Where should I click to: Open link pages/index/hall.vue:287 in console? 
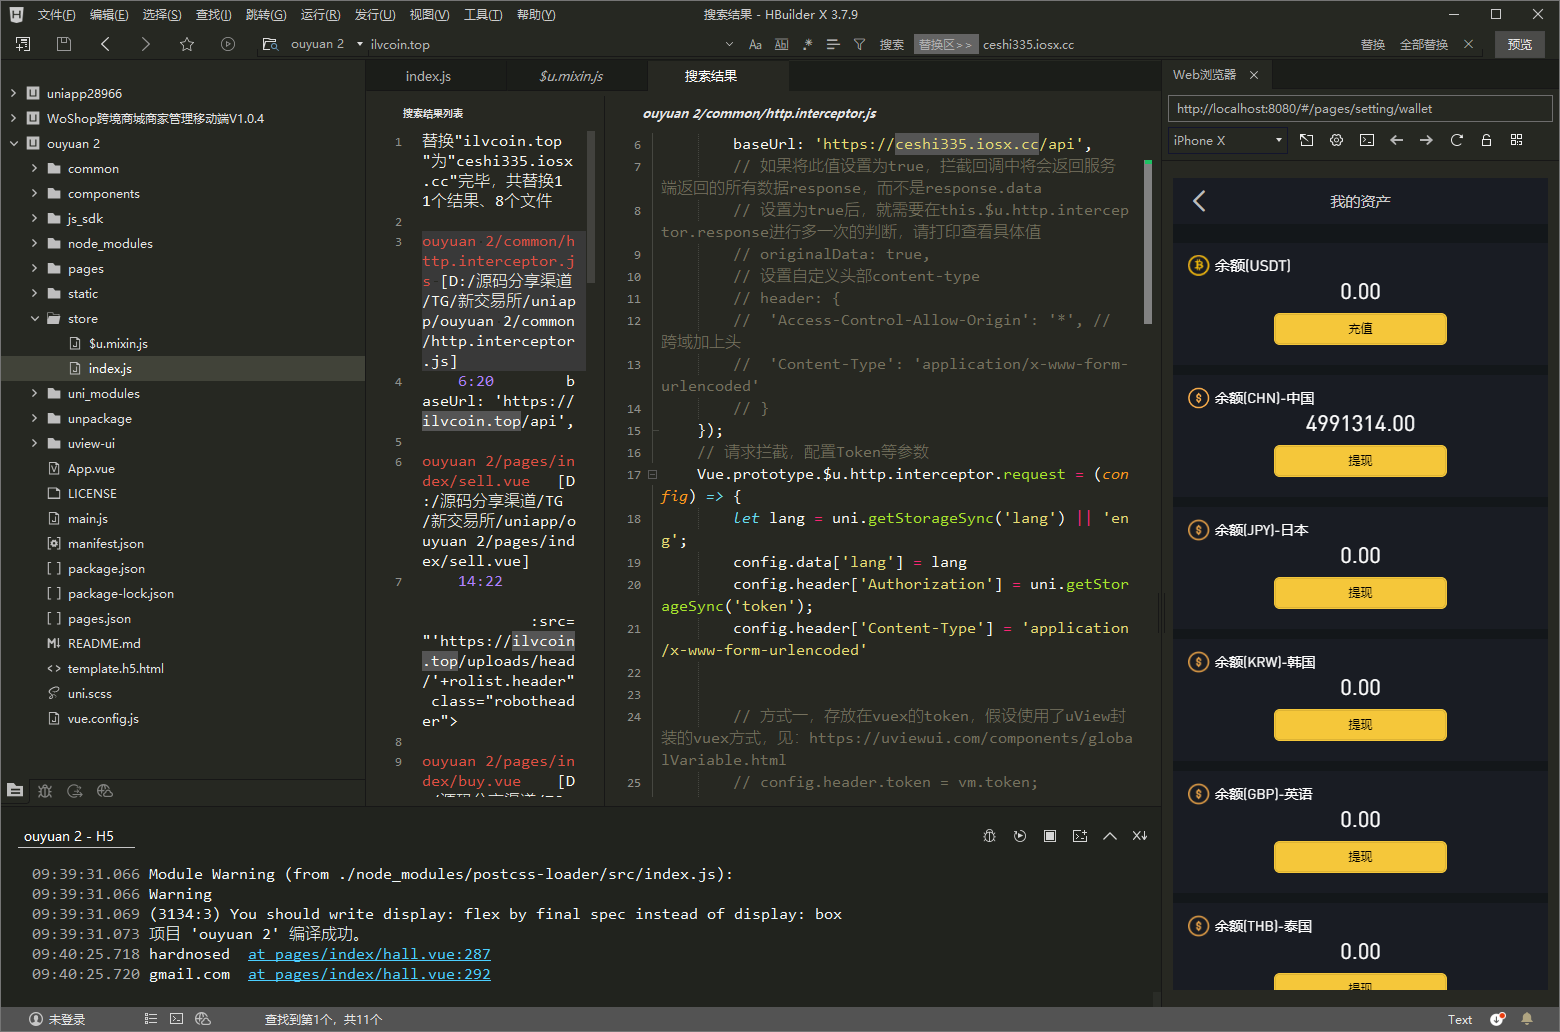click(369, 954)
